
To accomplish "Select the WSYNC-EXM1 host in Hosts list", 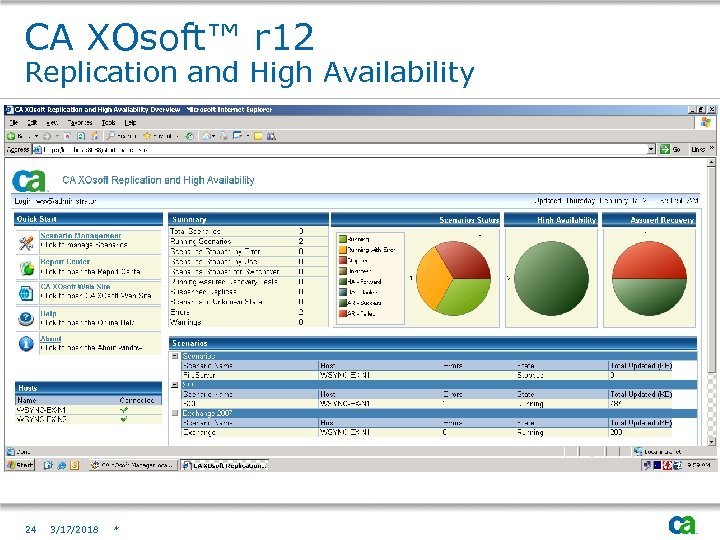I will (x=89, y=410).
